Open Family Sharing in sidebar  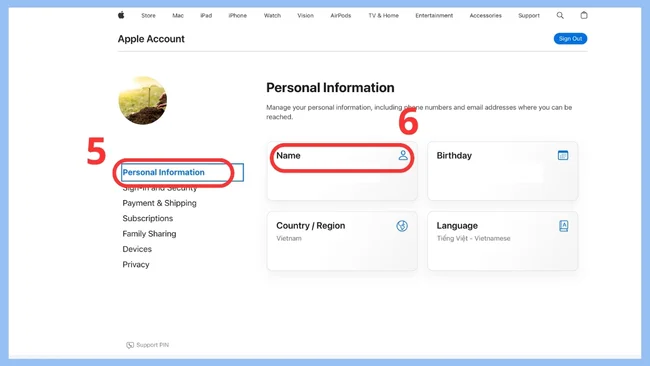point(149,234)
